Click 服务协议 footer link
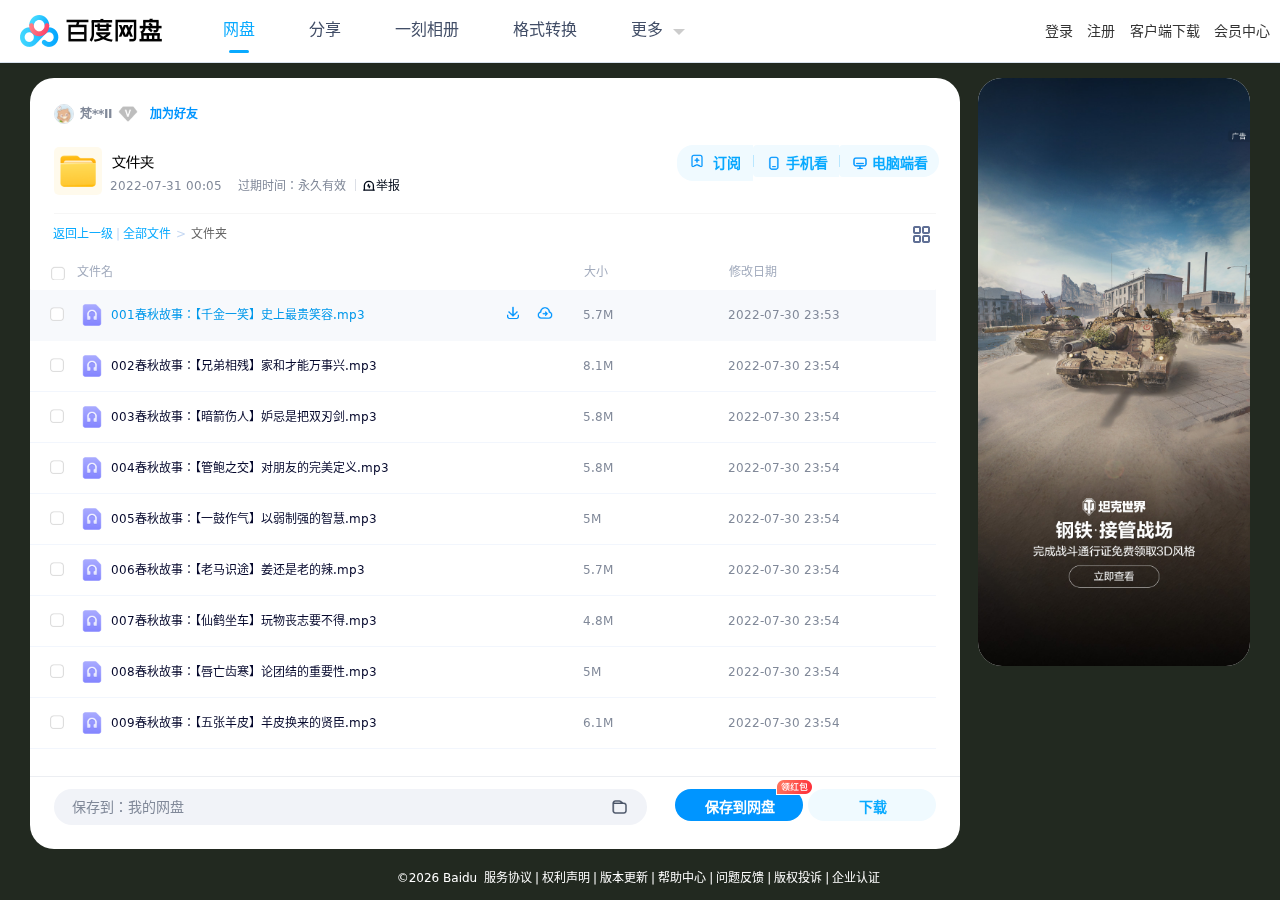Screen dimensions: 1280x900 508,878
